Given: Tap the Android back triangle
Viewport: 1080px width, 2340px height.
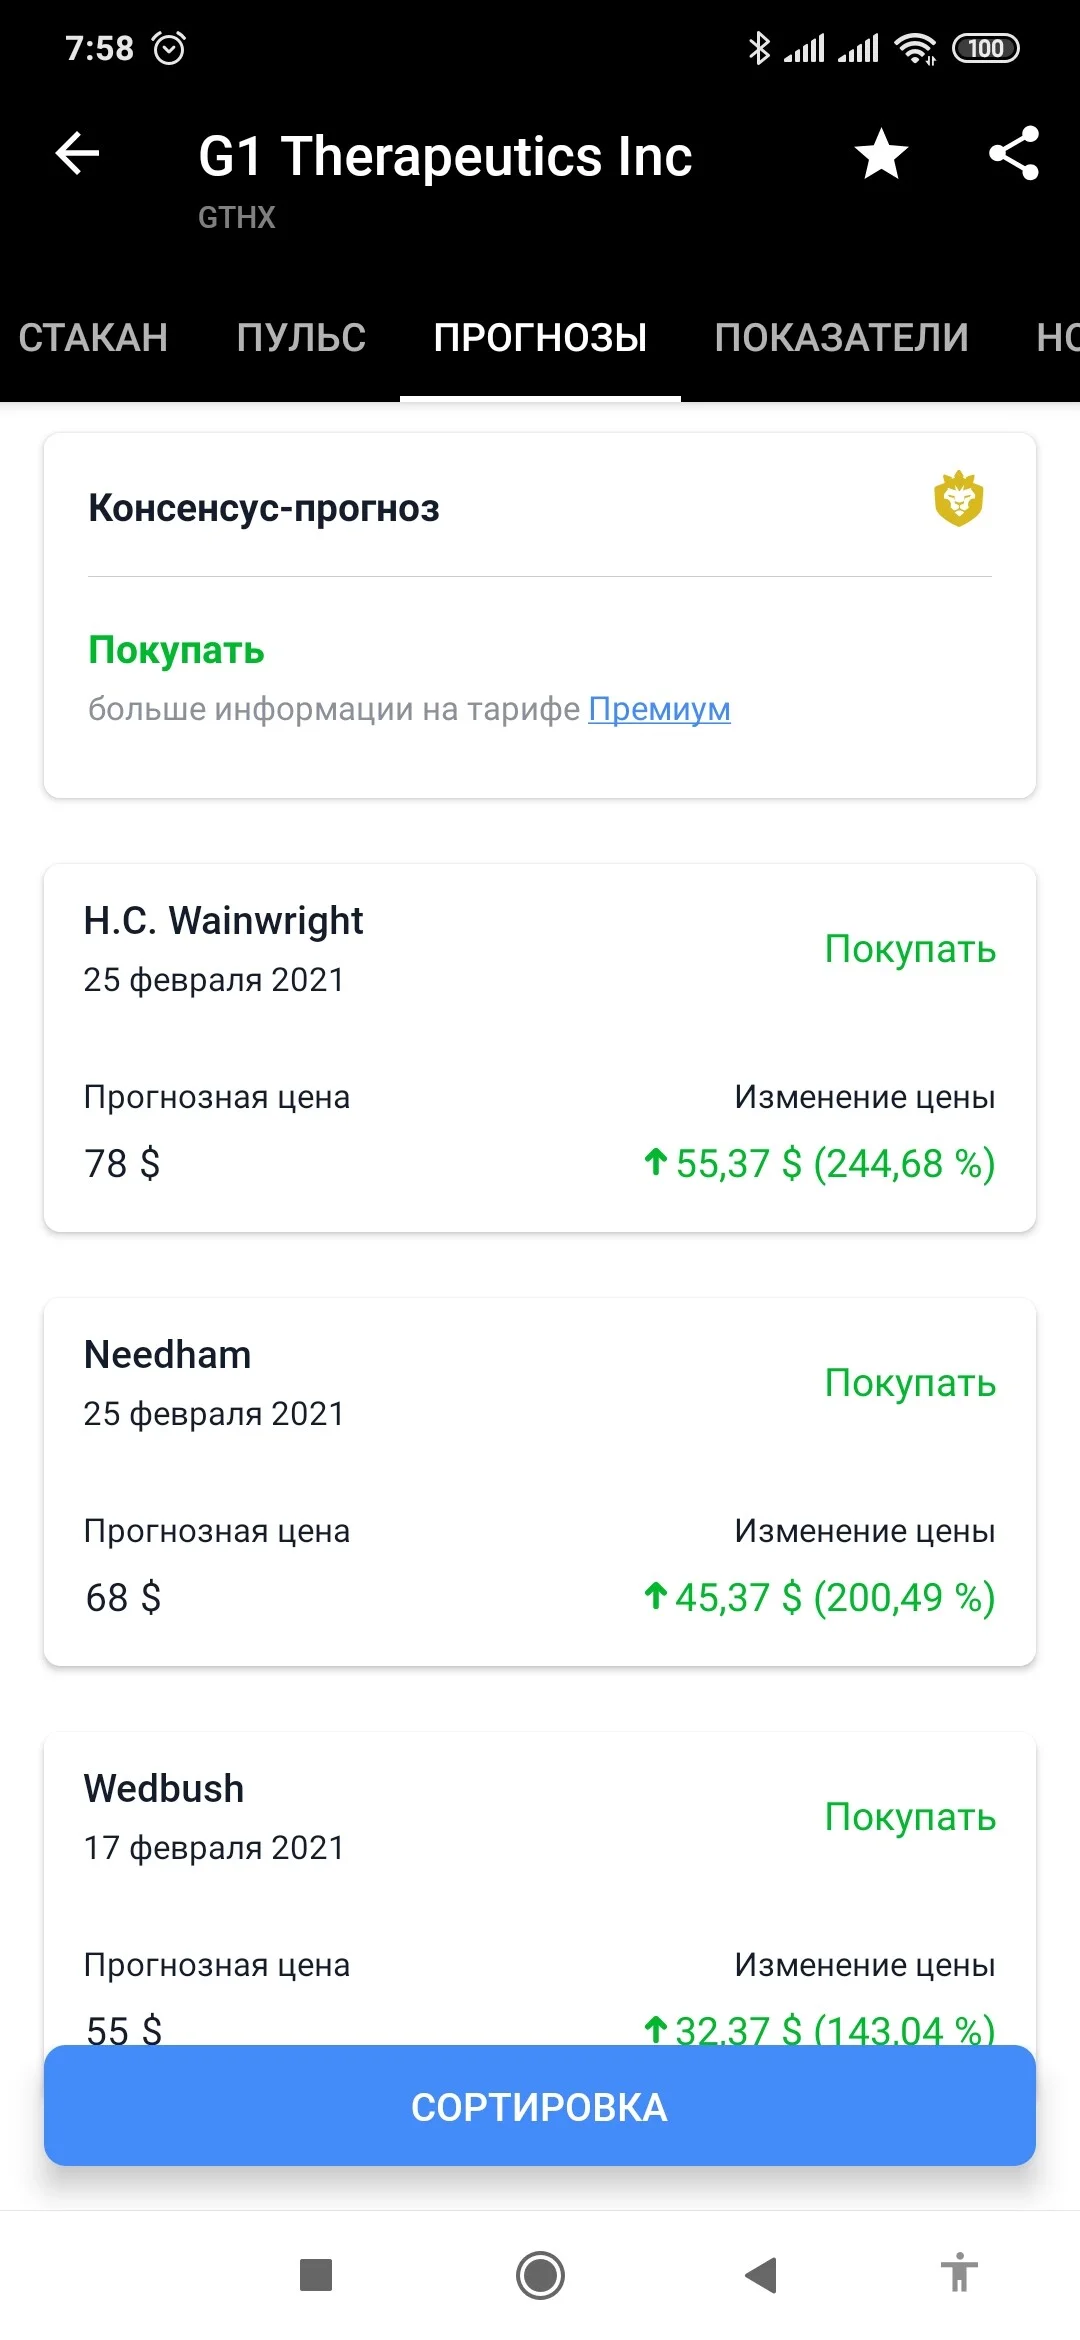Looking at the screenshot, I should point(761,2275).
